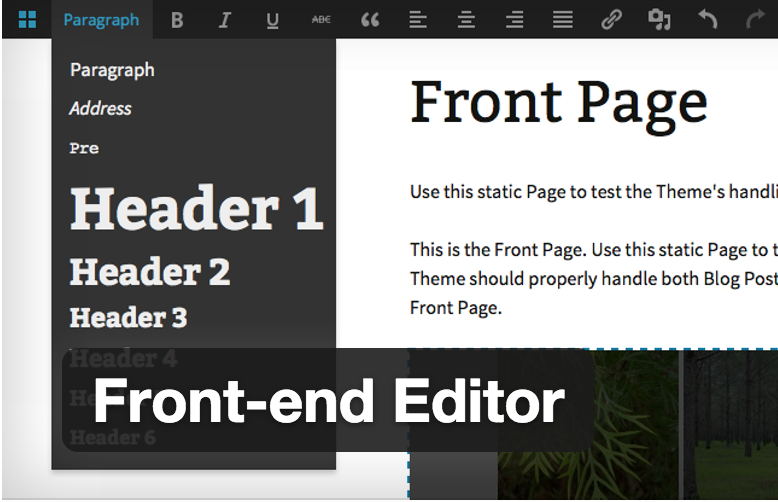Justify text alignment
The width and height of the screenshot is (778, 502).
coord(563,20)
